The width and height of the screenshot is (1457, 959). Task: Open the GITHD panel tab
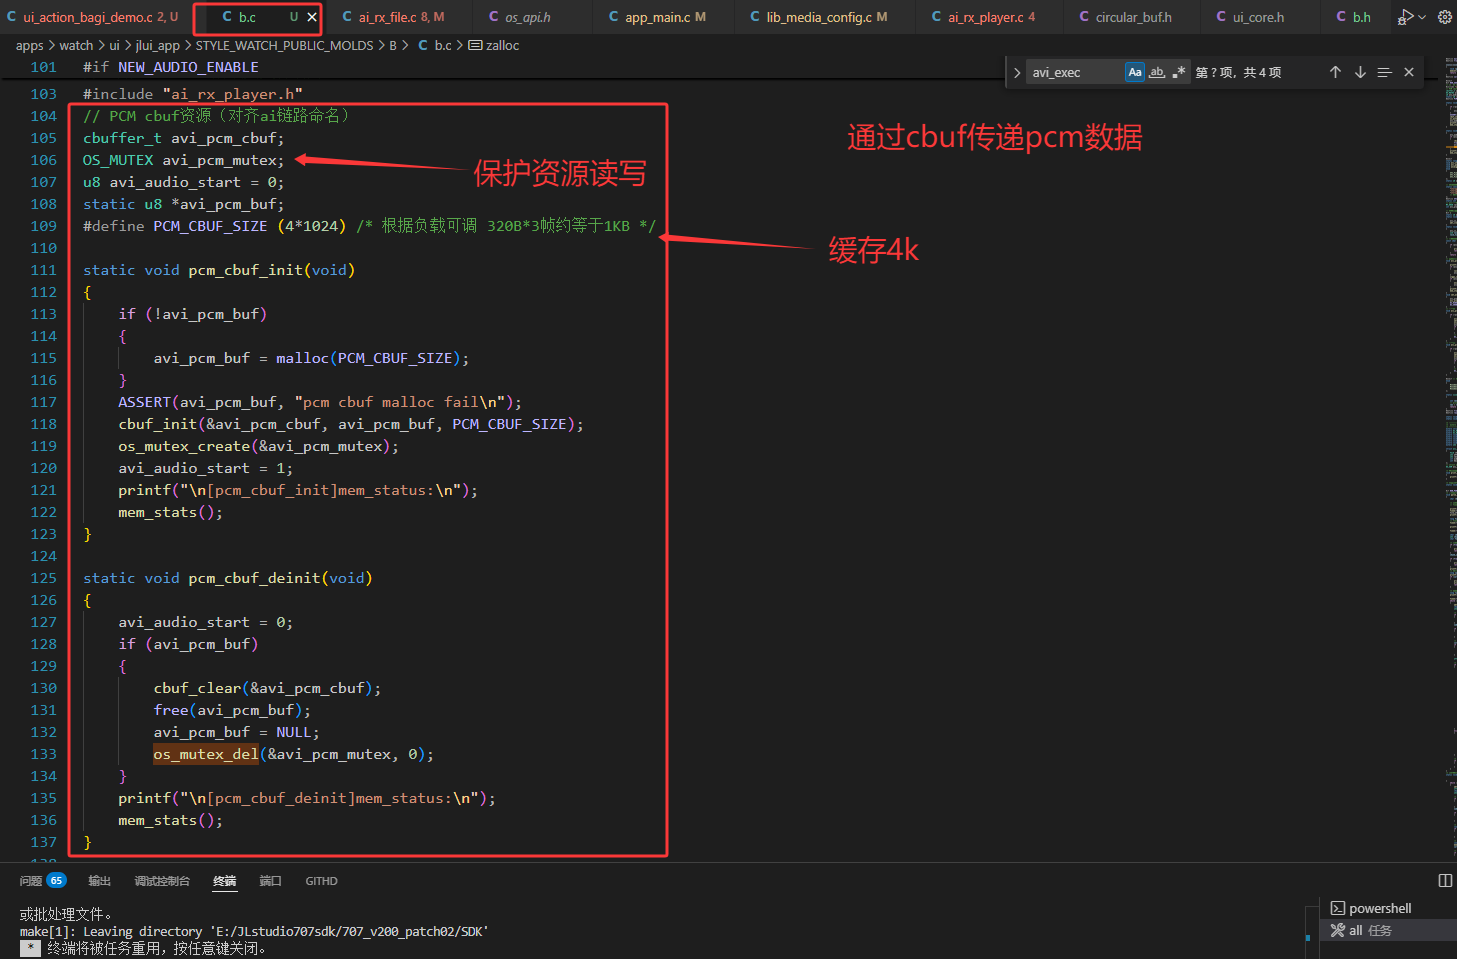point(321,881)
